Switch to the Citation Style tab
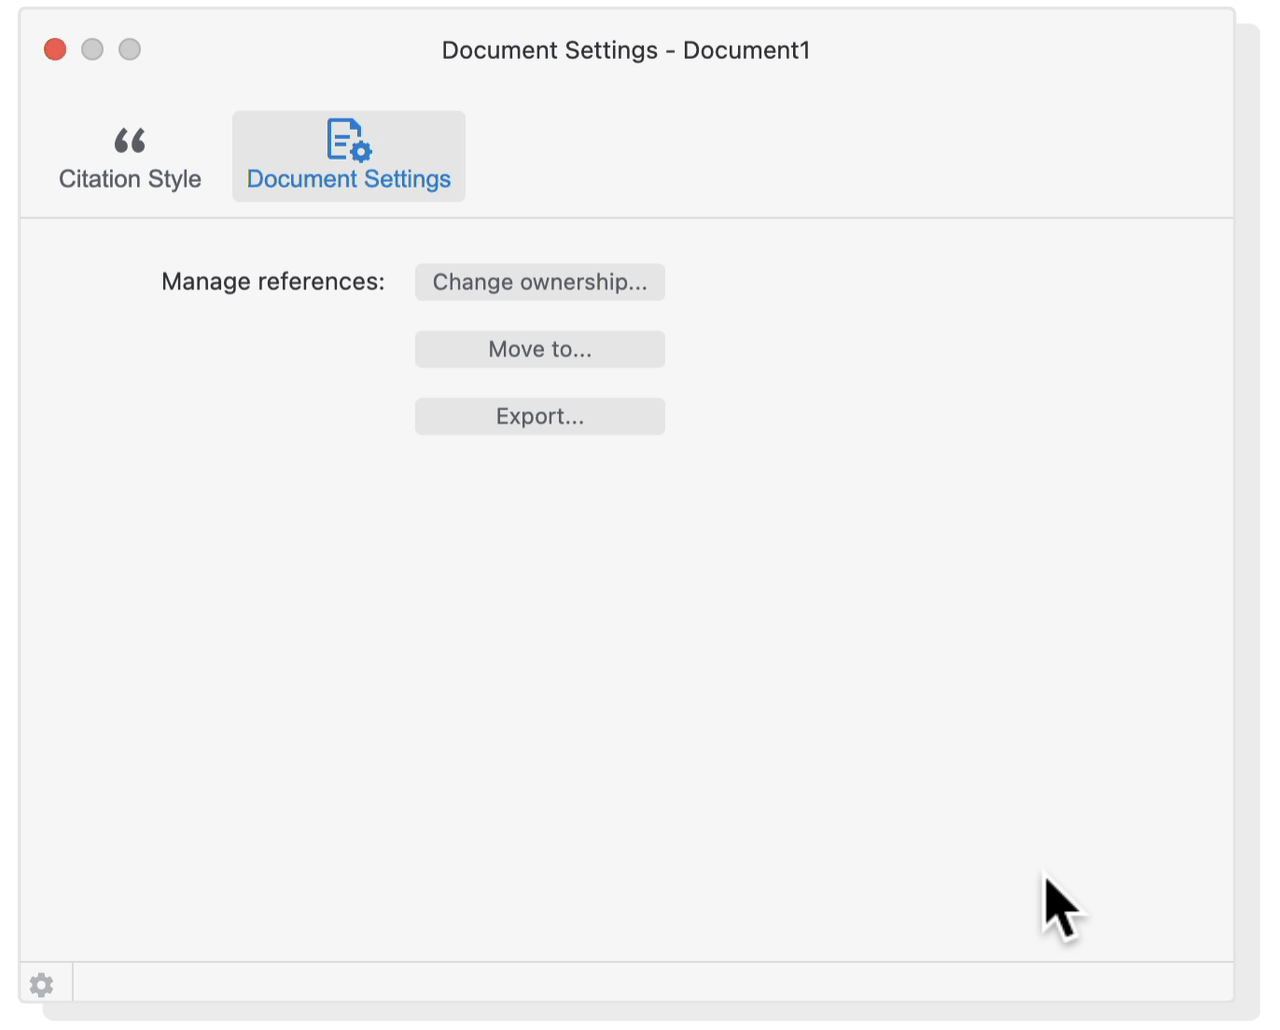The image size is (1280, 1030). pyautogui.click(x=129, y=158)
